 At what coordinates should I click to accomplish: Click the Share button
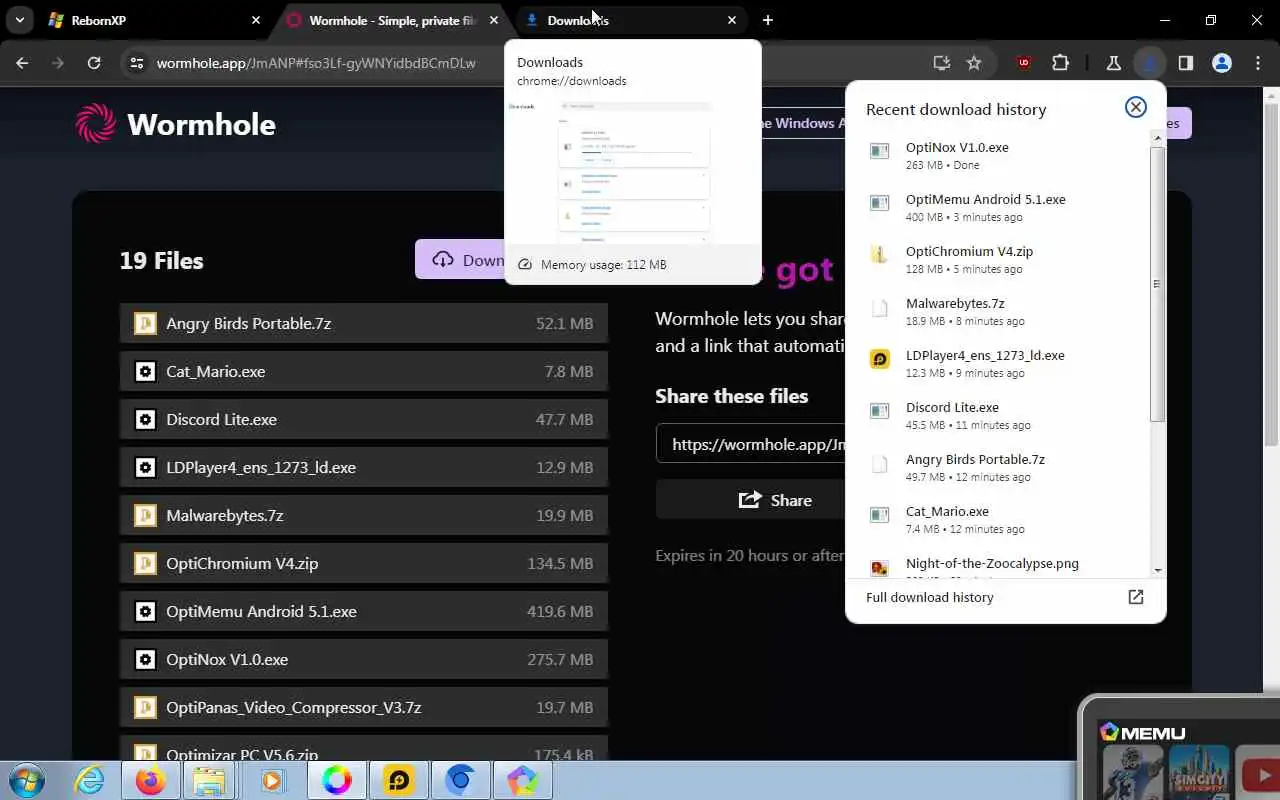click(750, 500)
